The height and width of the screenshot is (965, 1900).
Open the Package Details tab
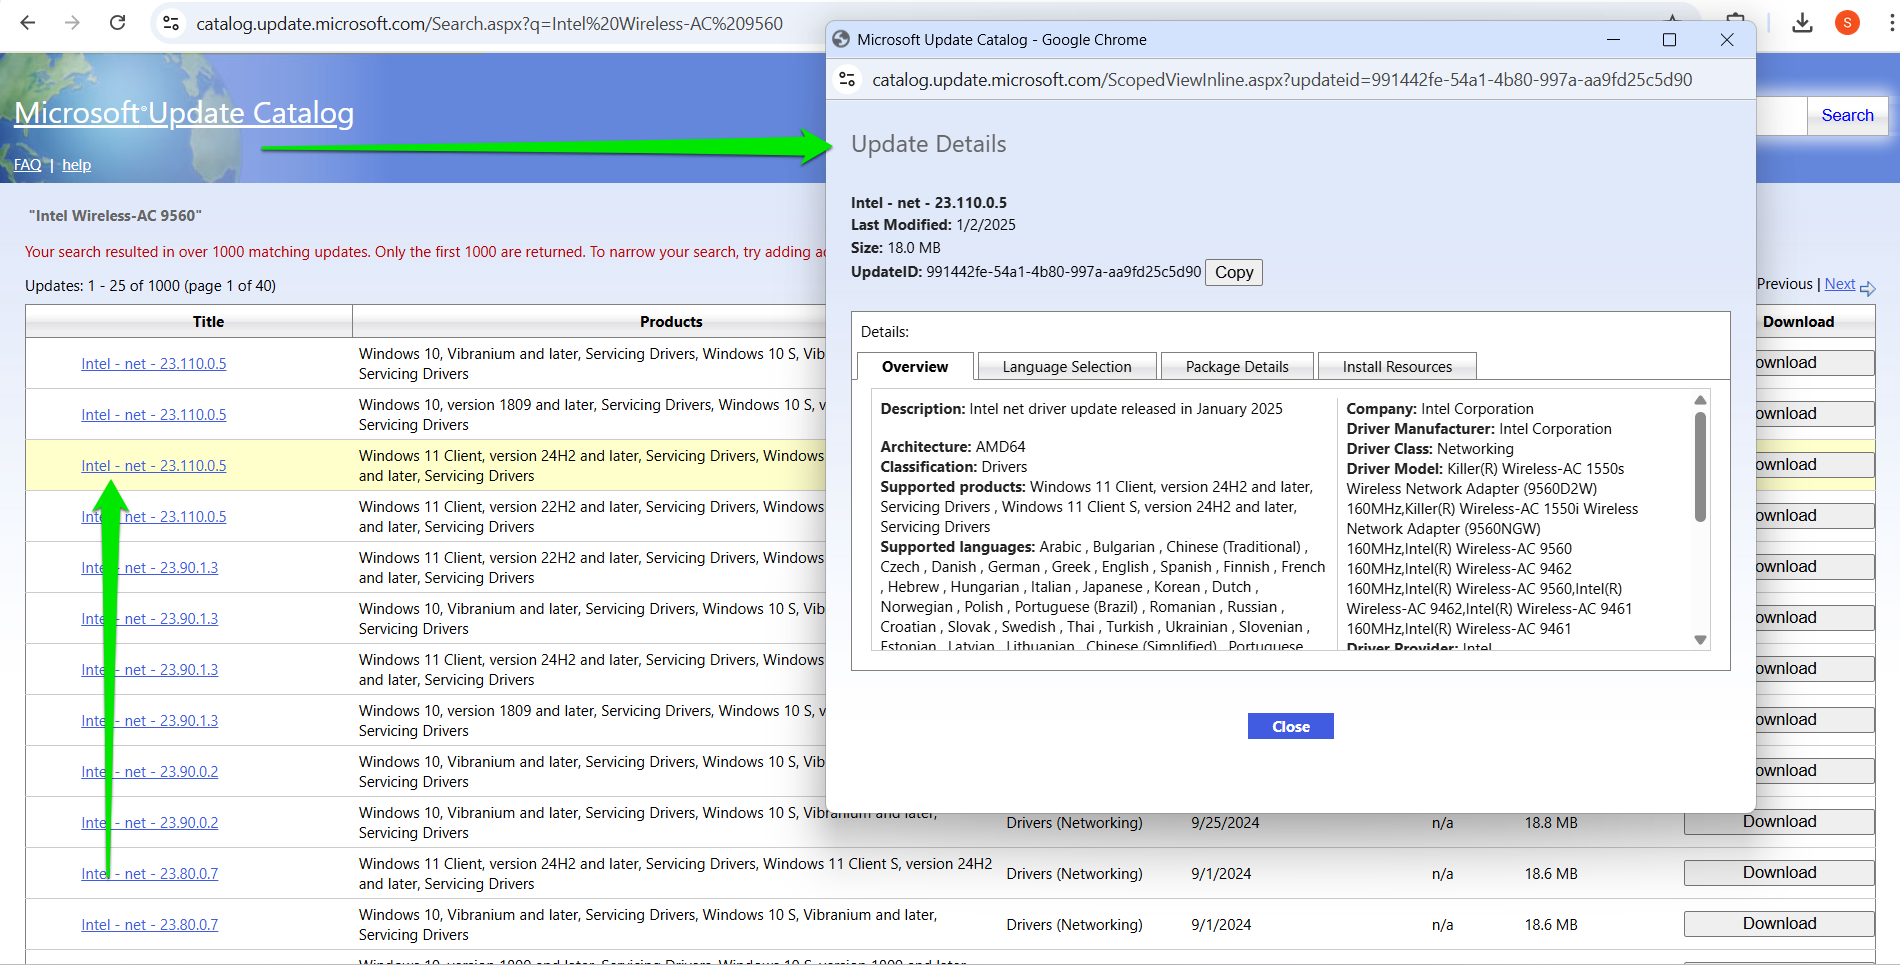click(x=1236, y=367)
